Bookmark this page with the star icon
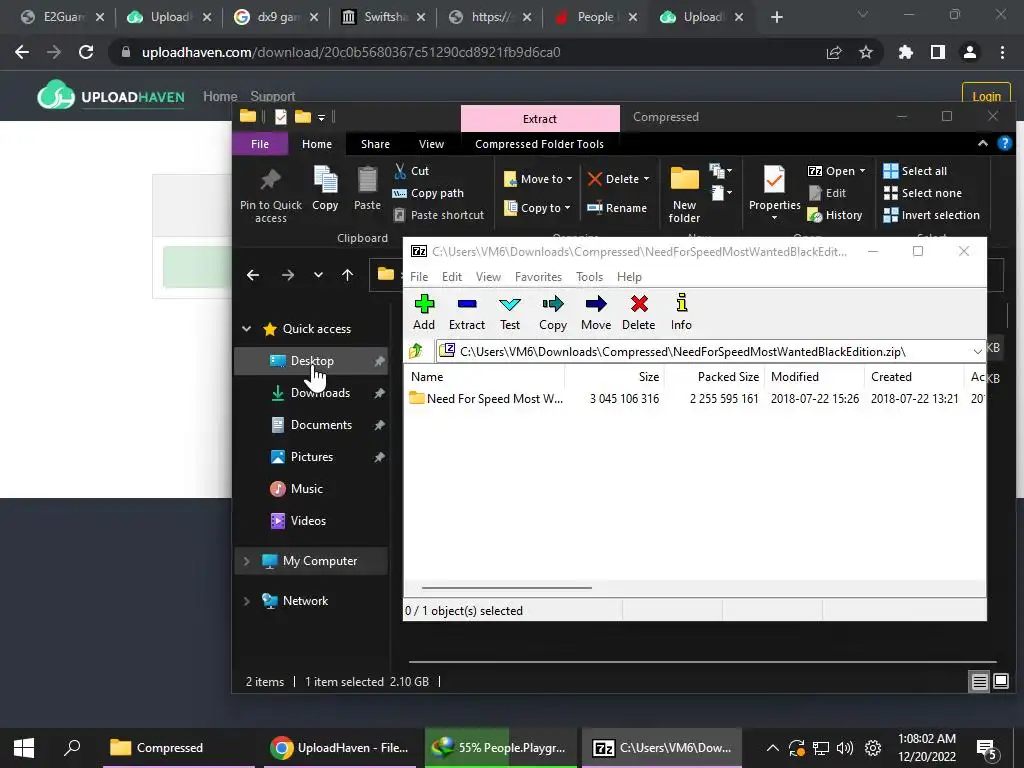This screenshot has width=1024, height=768. pyautogui.click(x=866, y=52)
